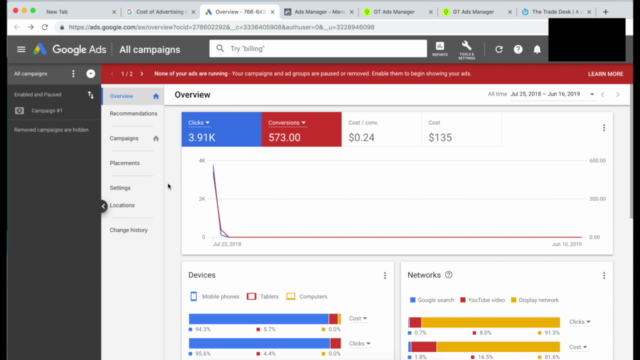This screenshot has height=360, width=640.
Task: Click the blue Clicks 3.91K tile
Action: (222, 129)
